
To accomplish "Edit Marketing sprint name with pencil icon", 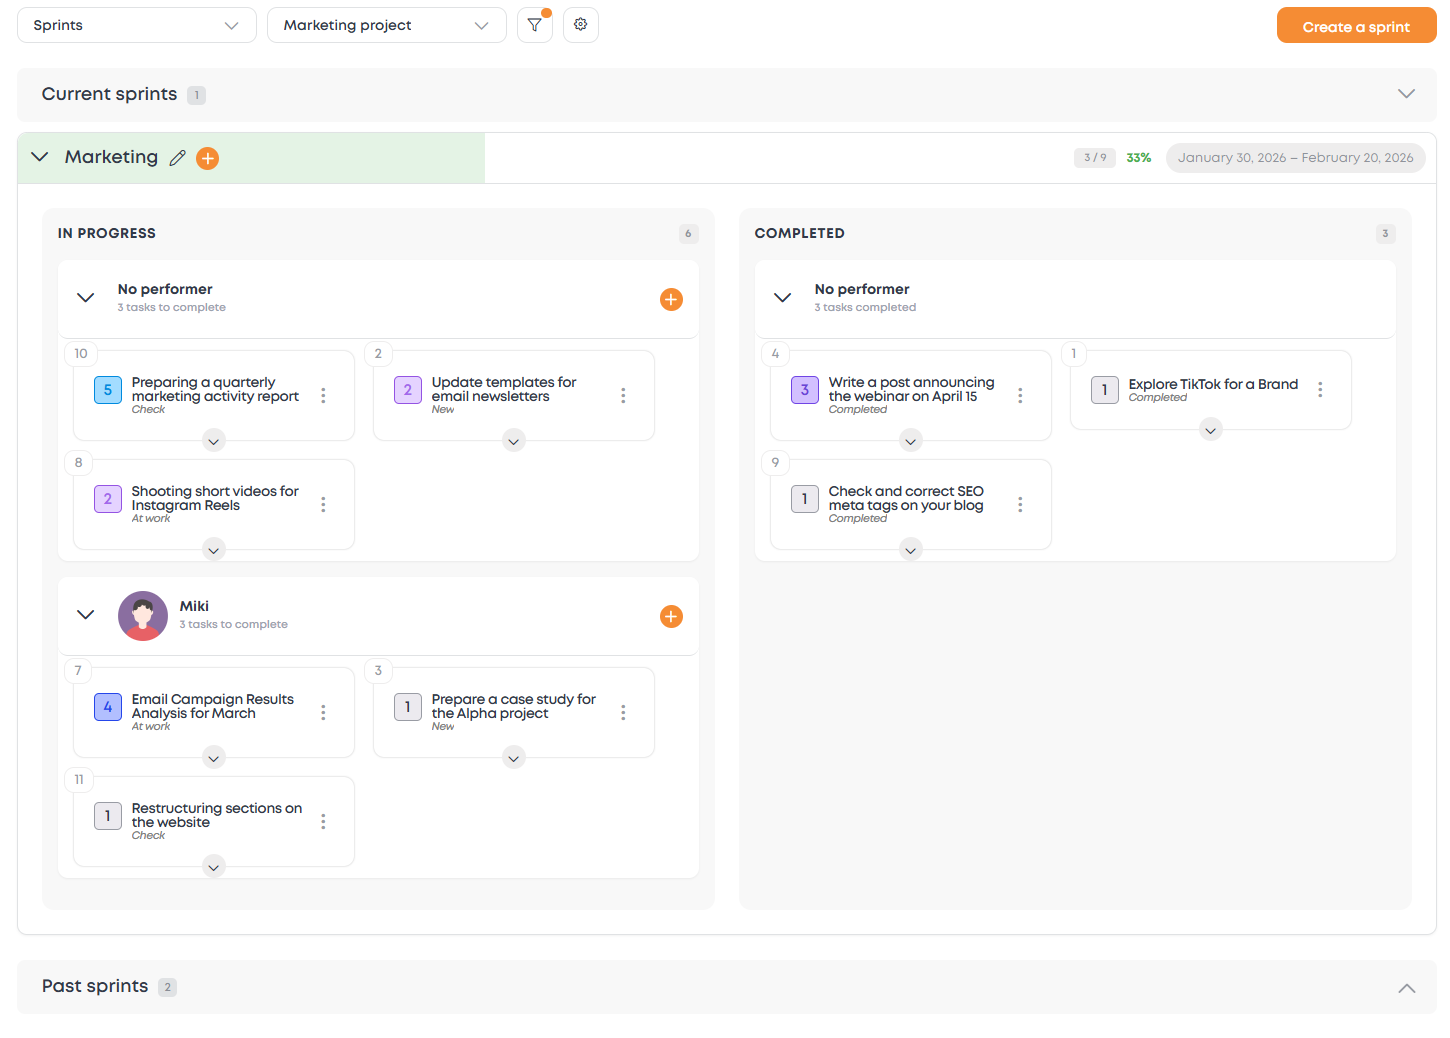I will tap(178, 158).
